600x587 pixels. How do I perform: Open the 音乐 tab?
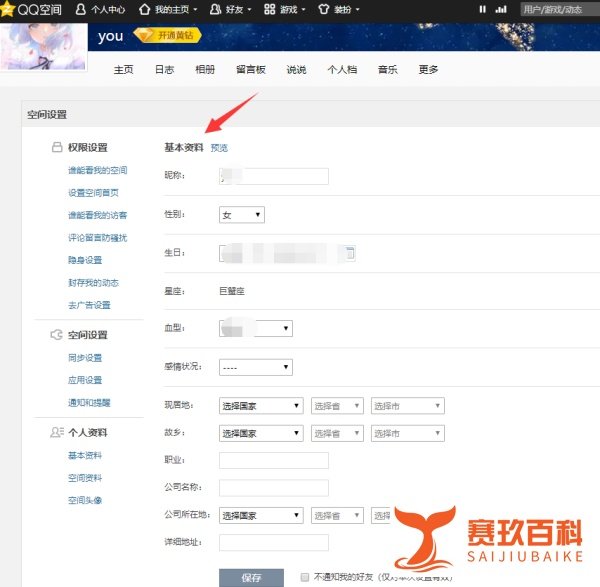(388, 70)
